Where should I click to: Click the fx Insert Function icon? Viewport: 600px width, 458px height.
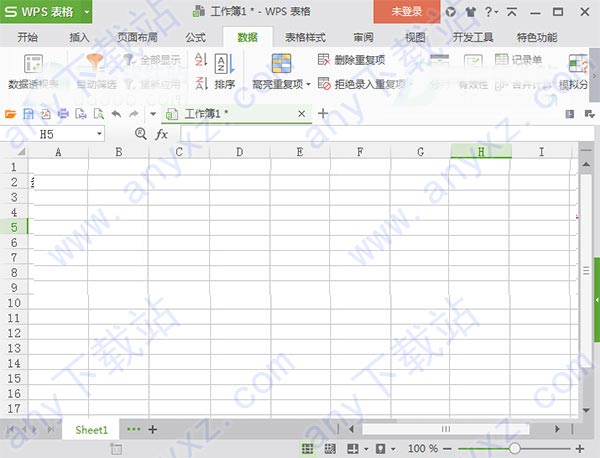[161, 134]
